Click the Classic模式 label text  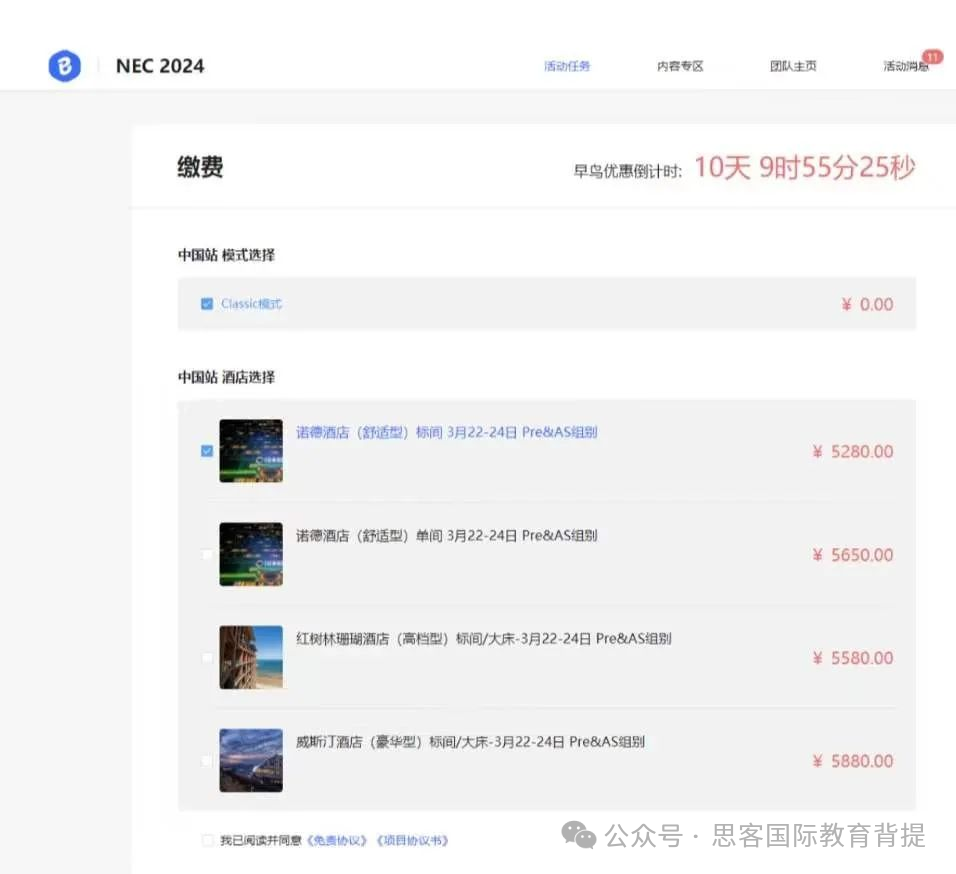point(250,303)
